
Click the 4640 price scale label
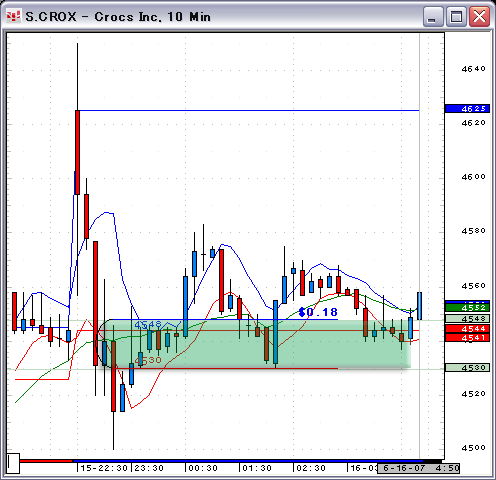point(473,69)
